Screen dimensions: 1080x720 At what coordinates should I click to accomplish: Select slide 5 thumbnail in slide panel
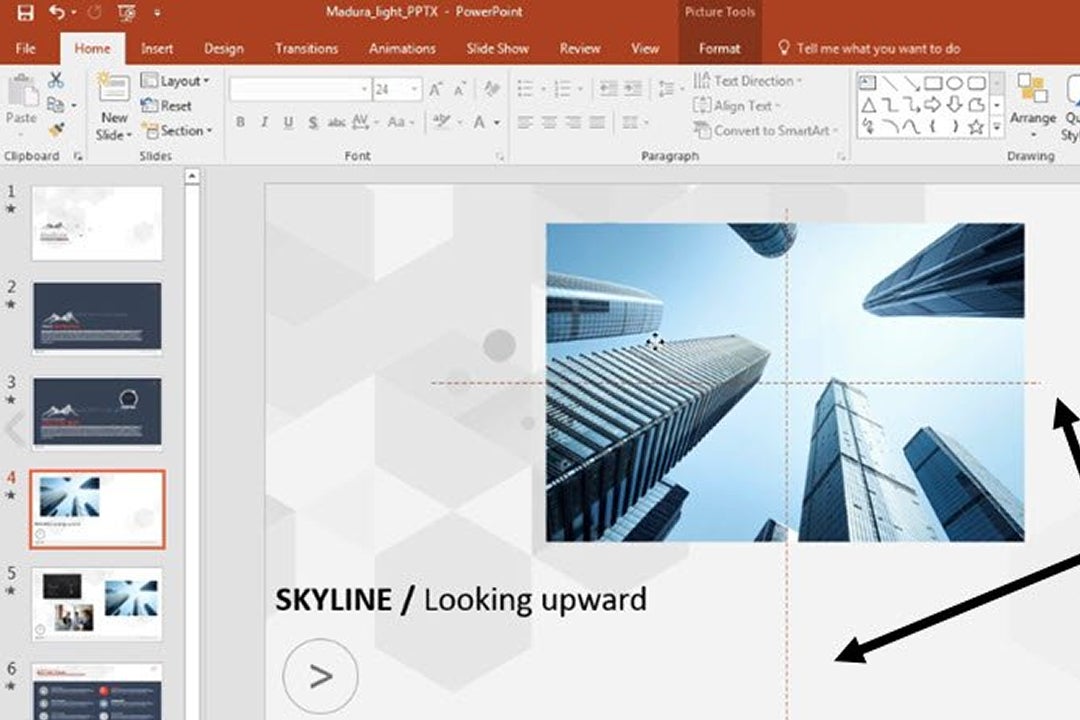click(x=97, y=604)
